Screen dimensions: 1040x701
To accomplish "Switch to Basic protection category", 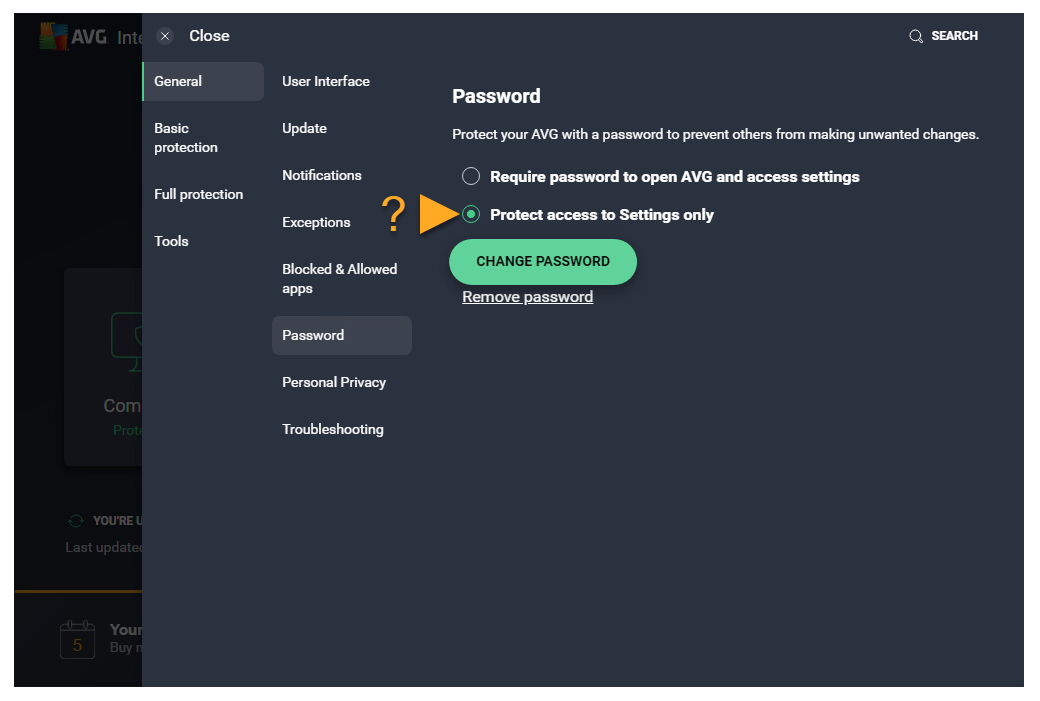I will click(186, 138).
